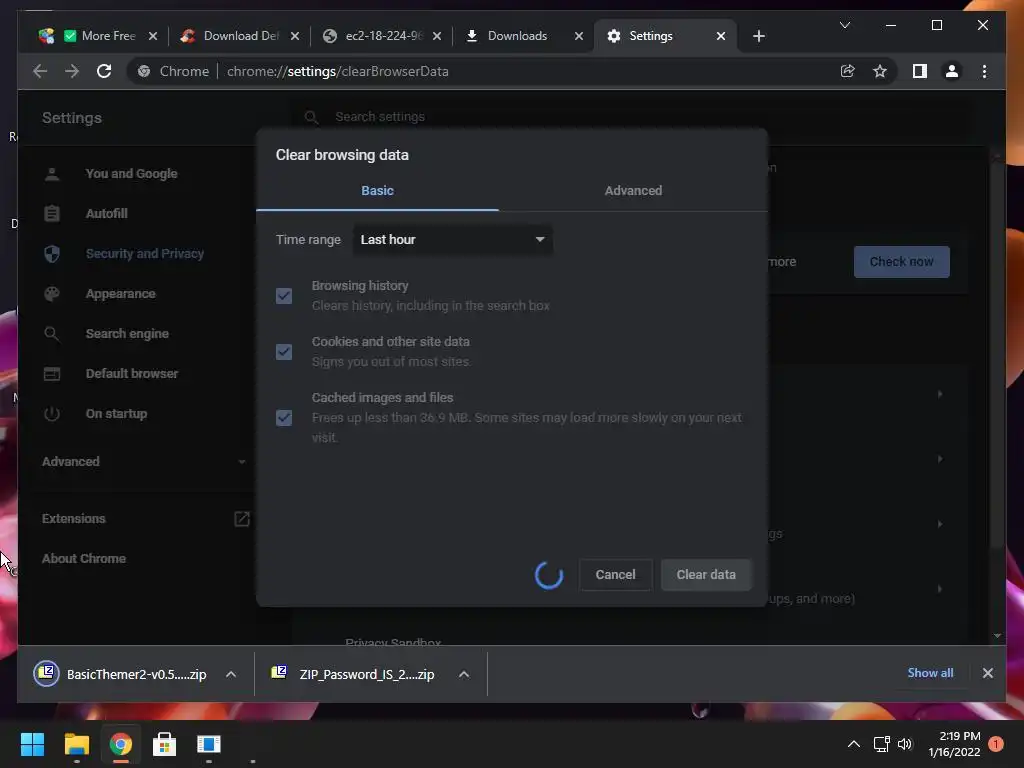Open Appearance settings

(x=120, y=294)
